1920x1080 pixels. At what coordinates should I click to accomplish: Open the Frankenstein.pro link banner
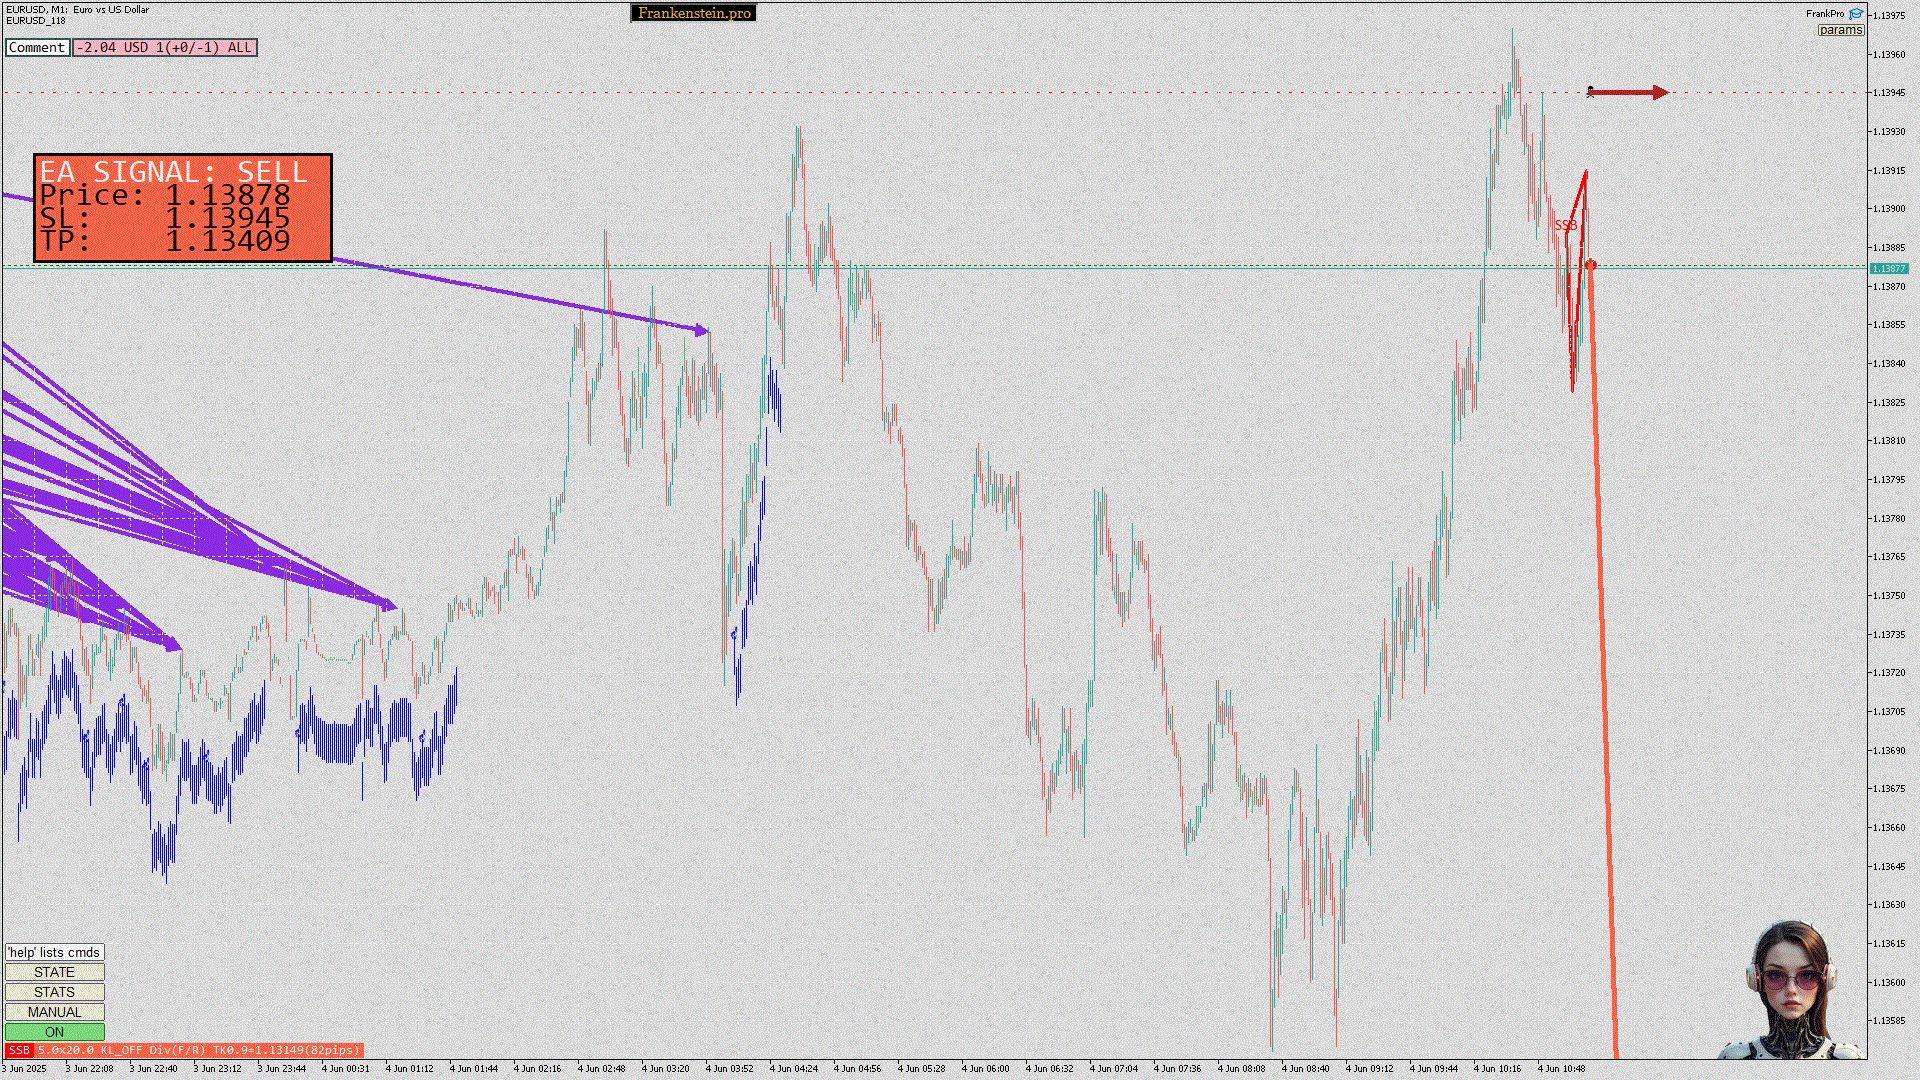[693, 13]
